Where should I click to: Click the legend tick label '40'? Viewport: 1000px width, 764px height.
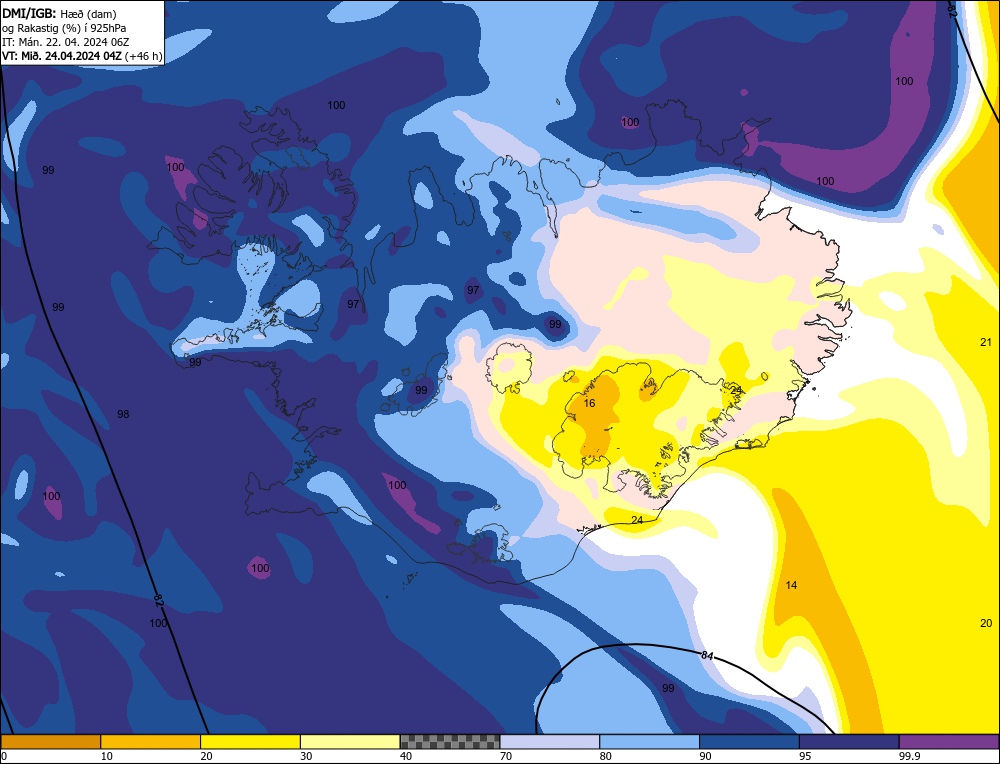(x=406, y=756)
